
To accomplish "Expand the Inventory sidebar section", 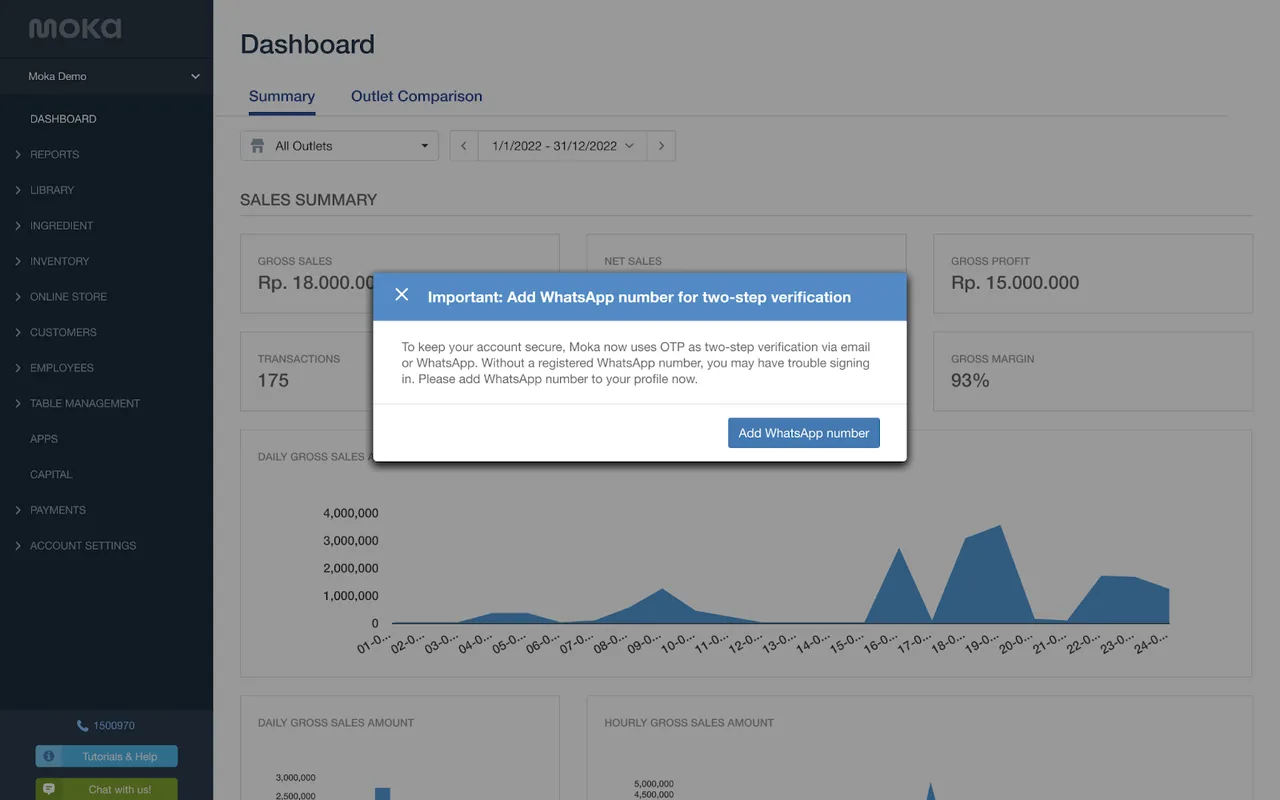I will tap(59, 261).
